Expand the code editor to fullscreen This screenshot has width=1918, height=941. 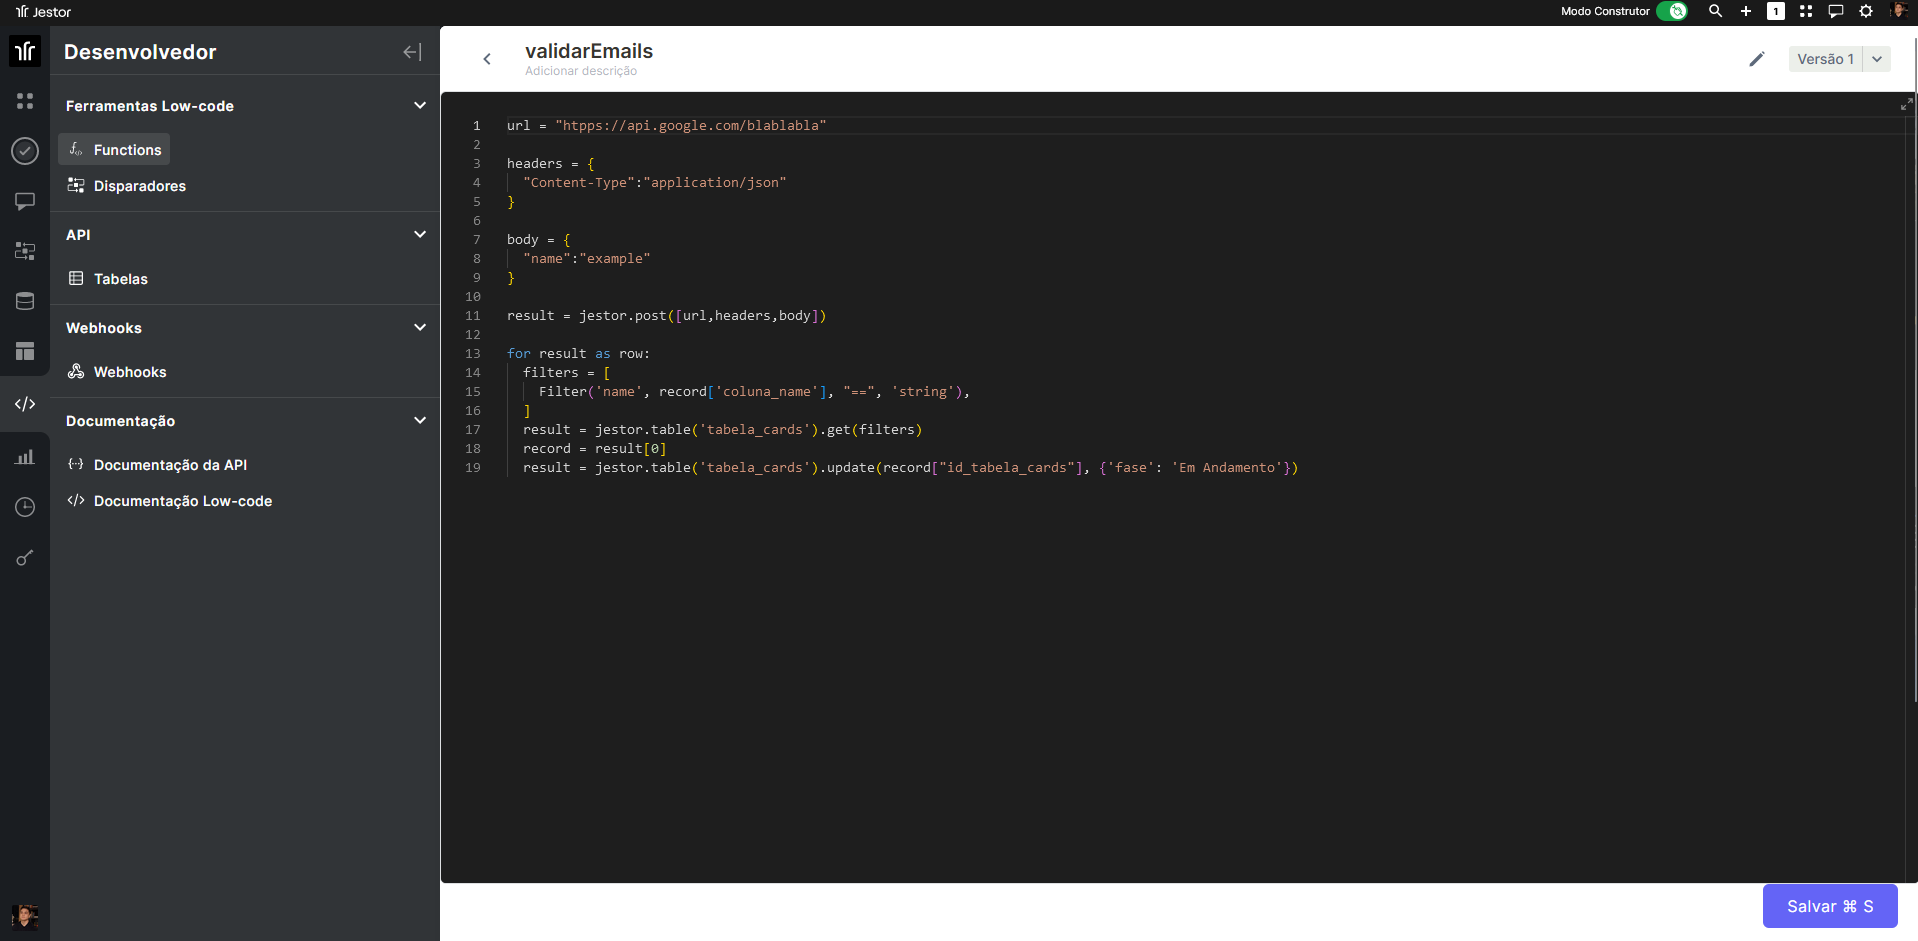point(1906,104)
